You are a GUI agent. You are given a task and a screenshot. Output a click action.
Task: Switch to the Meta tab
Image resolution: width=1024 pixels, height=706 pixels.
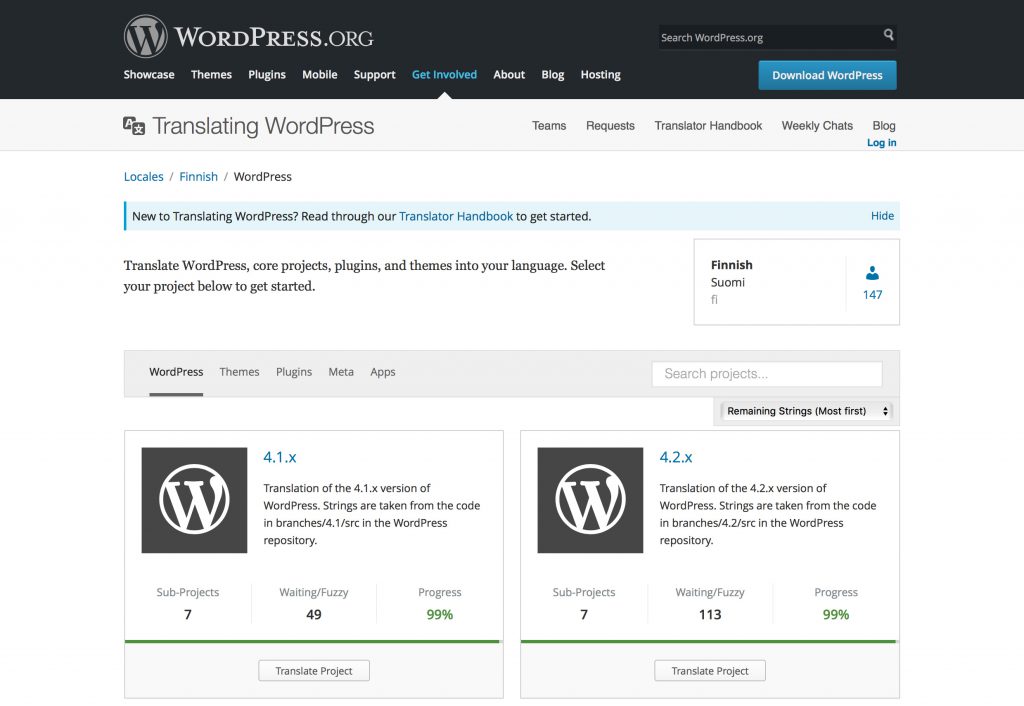[341, 372]
